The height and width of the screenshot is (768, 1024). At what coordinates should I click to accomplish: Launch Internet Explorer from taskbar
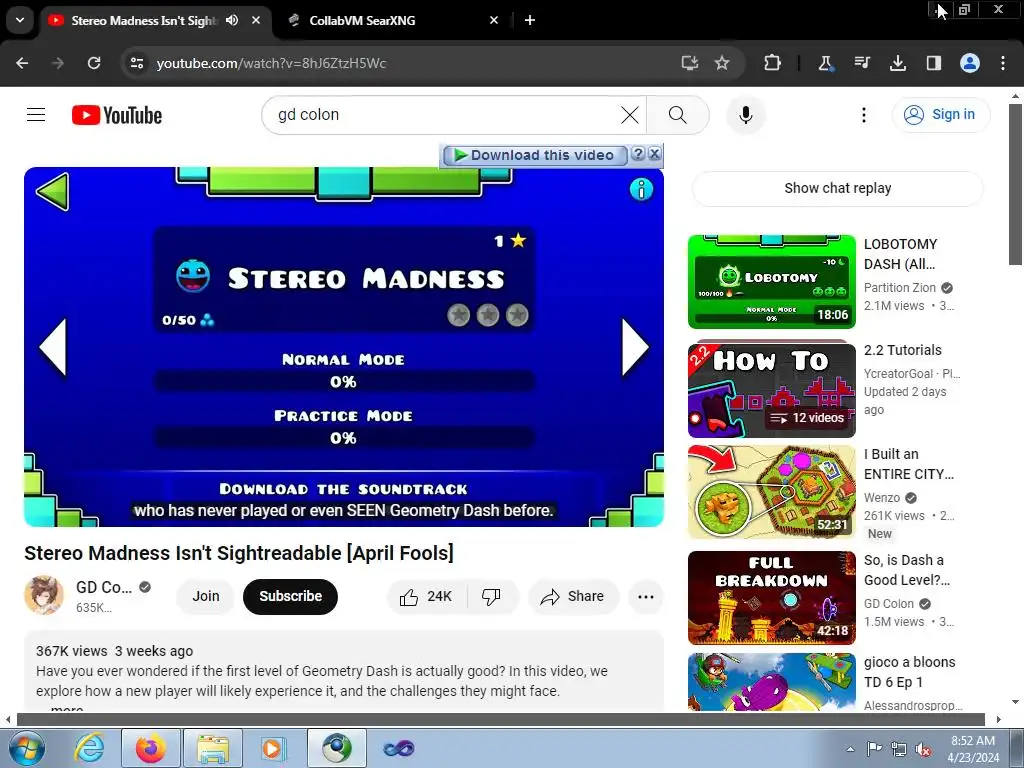pos(89,748)
